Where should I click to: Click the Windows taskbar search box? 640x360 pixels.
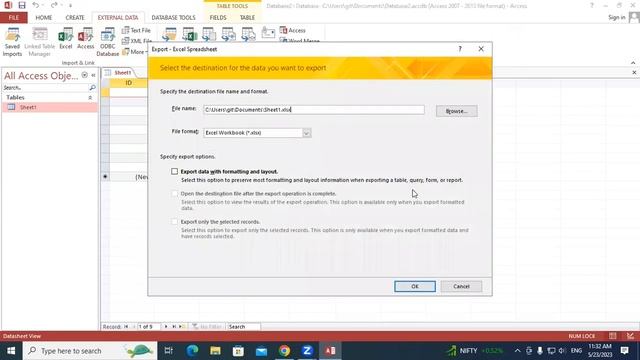pos(90,351)
